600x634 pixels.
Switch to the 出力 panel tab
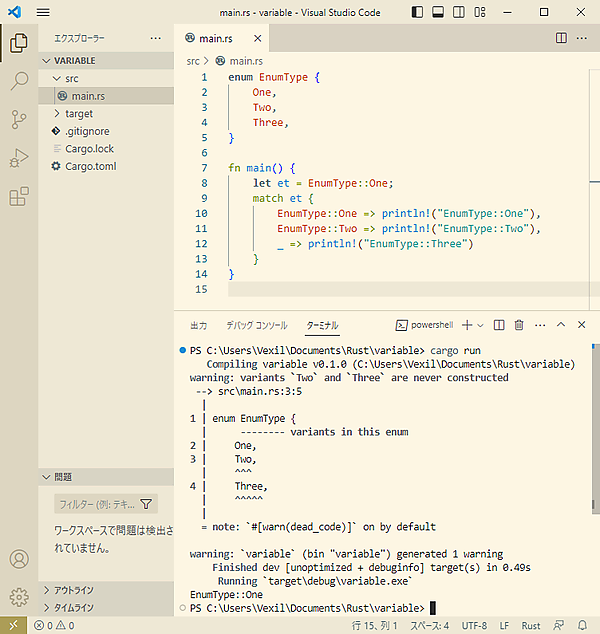click(198, 325)
